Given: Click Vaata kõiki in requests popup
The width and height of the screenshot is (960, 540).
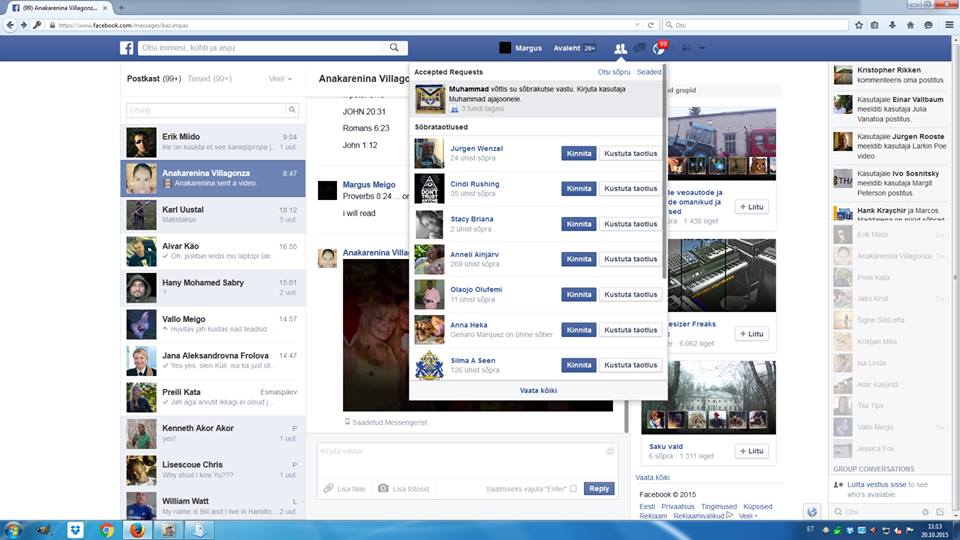Looking at the screenshot, I should pyautogui.click(x=538, y=390).
